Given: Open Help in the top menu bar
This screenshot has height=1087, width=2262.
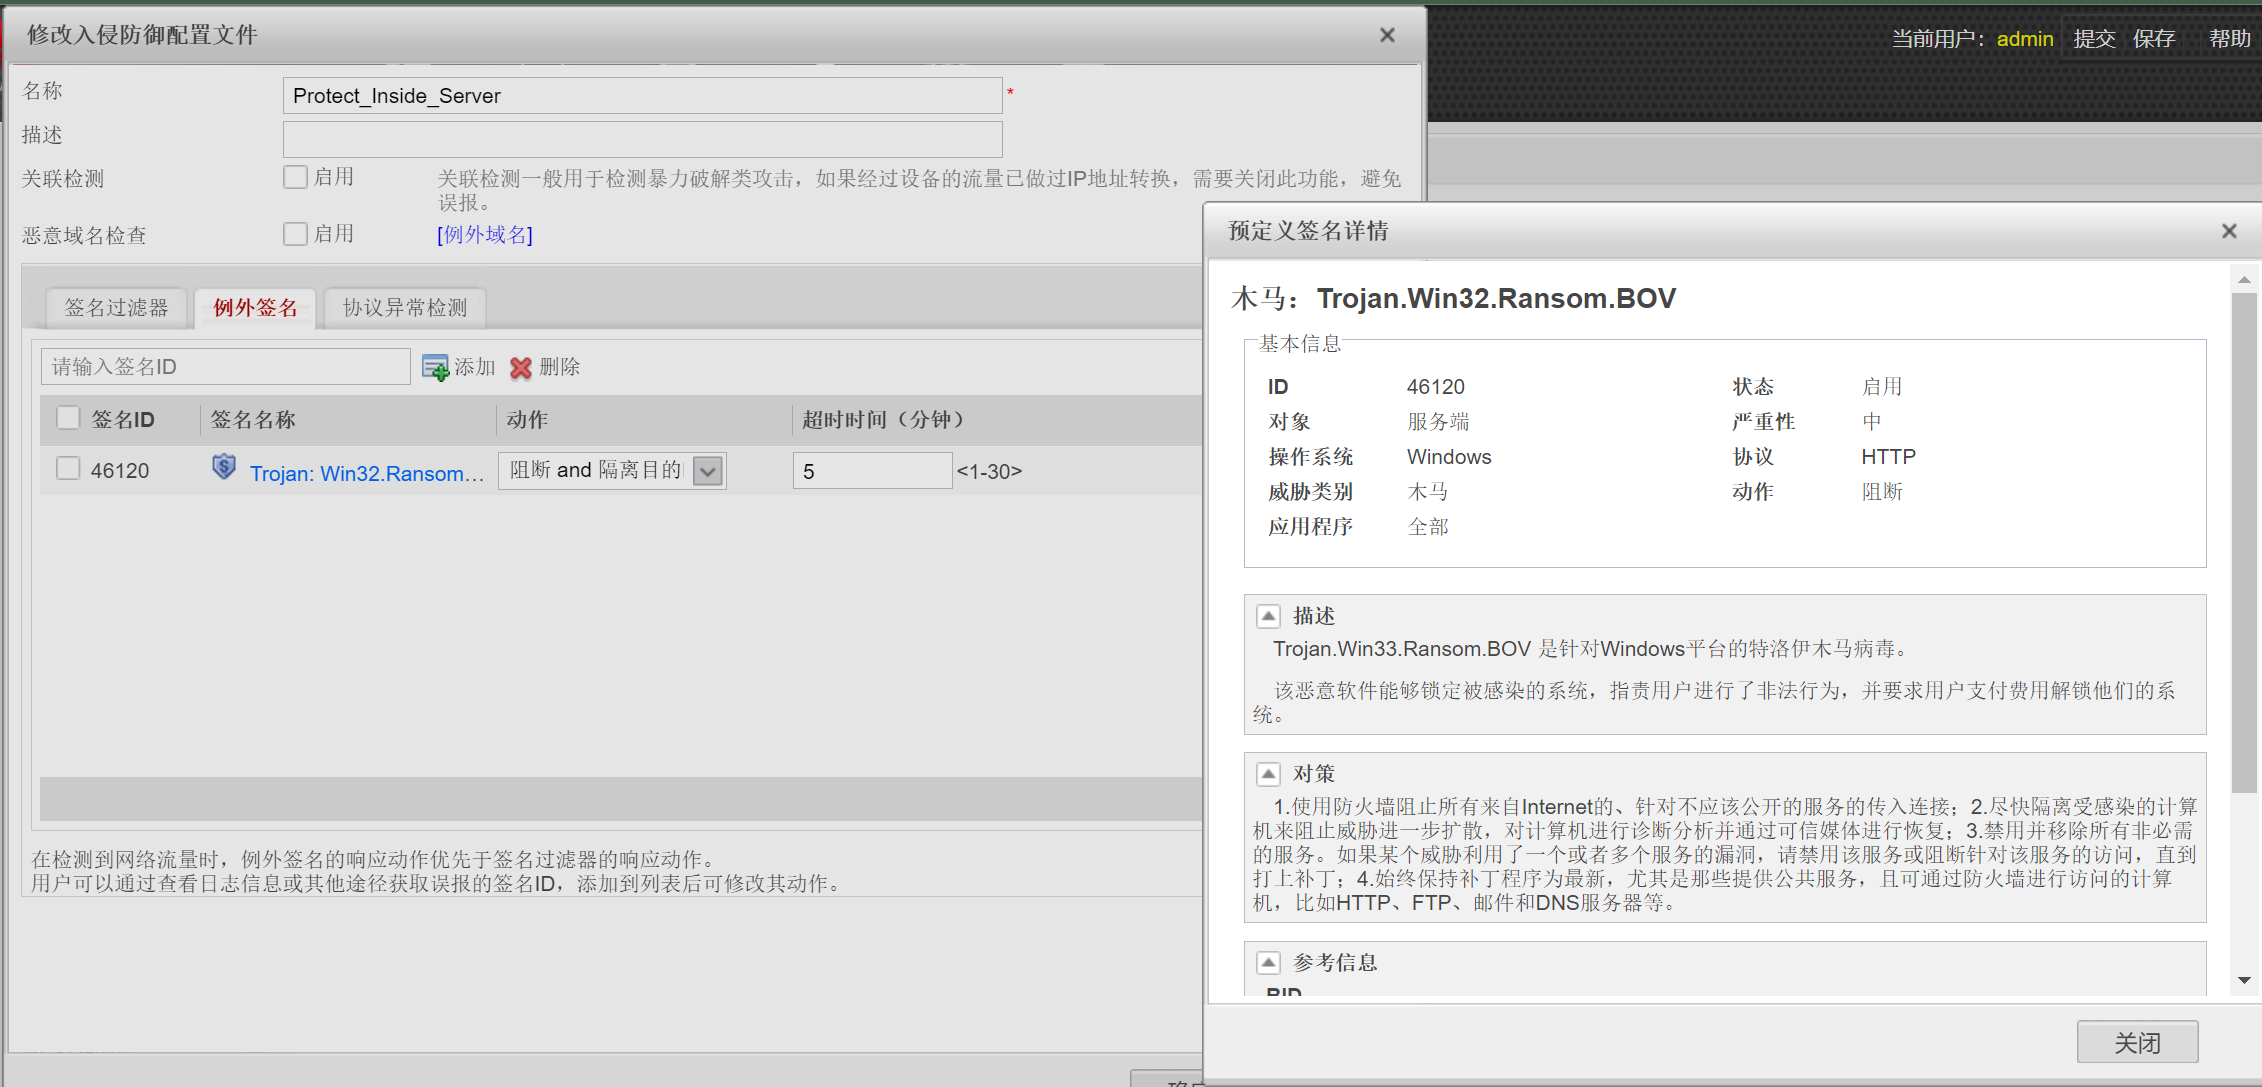Looking at the screenshot, I should (2229, 39).
